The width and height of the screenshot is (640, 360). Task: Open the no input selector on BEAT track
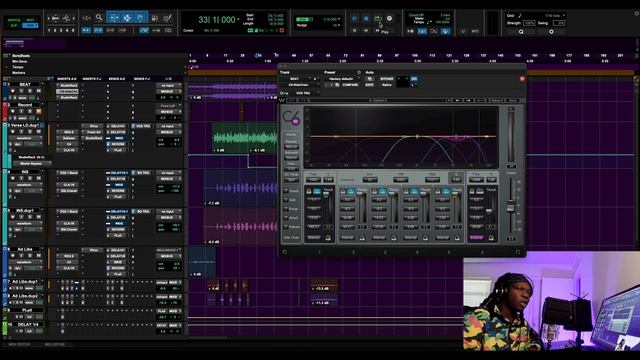[168, 86]
